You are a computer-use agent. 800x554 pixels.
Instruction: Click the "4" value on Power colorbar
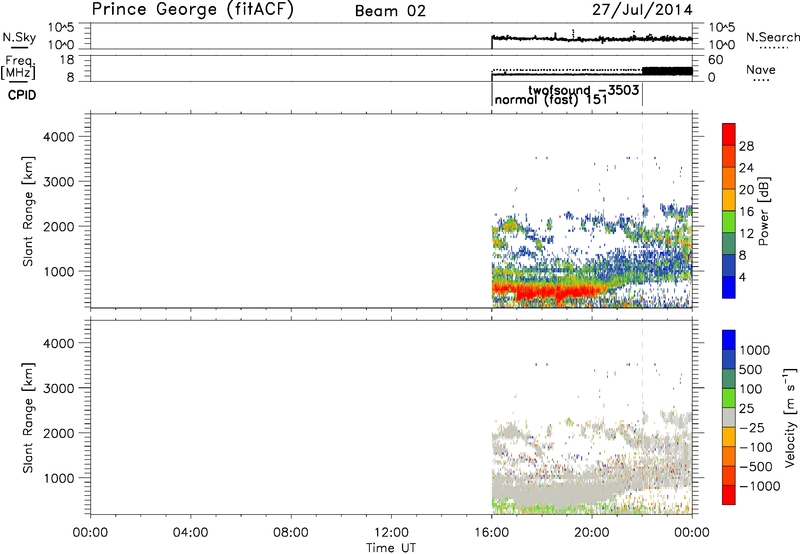742,277
